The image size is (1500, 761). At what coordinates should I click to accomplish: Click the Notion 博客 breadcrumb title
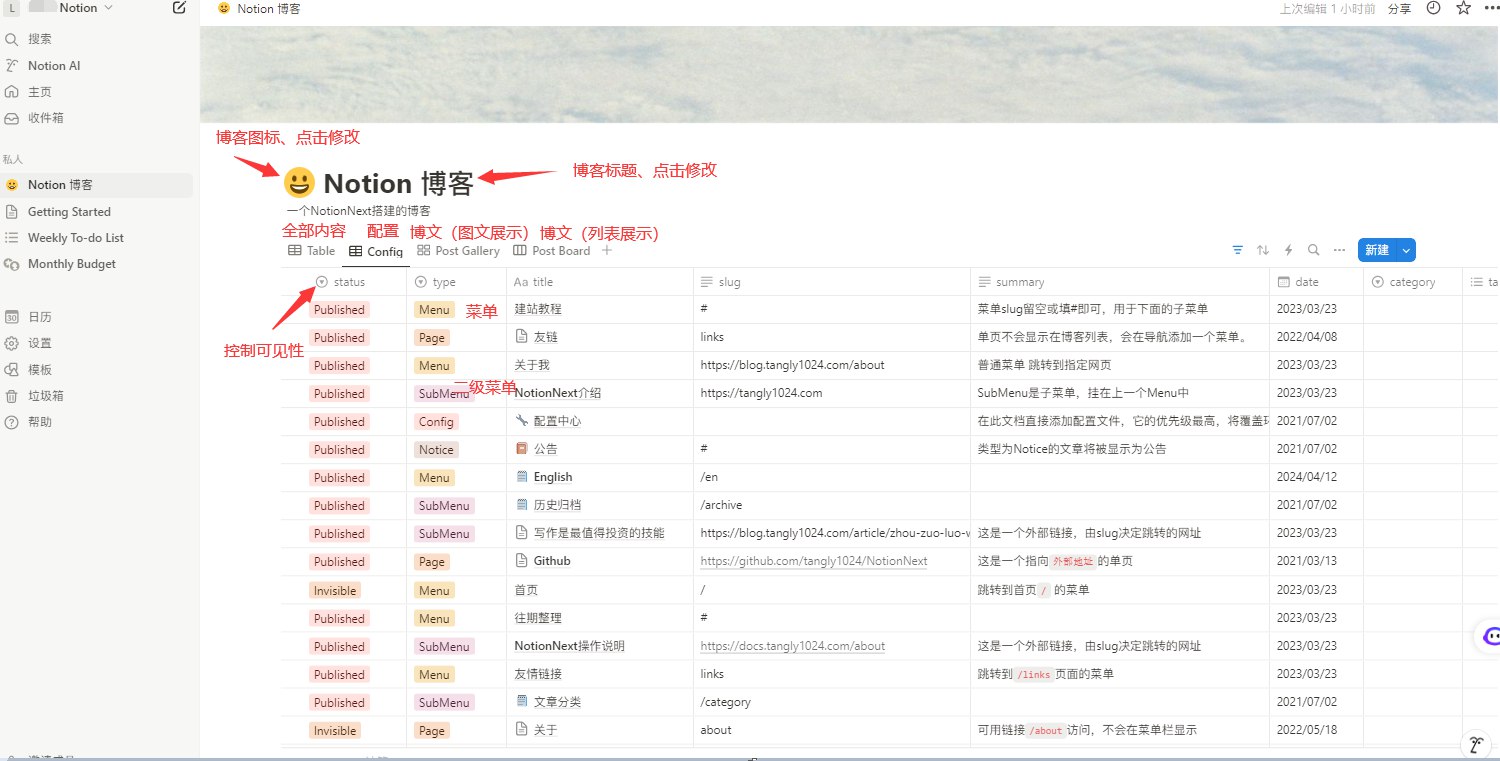(x=269, y=9)
